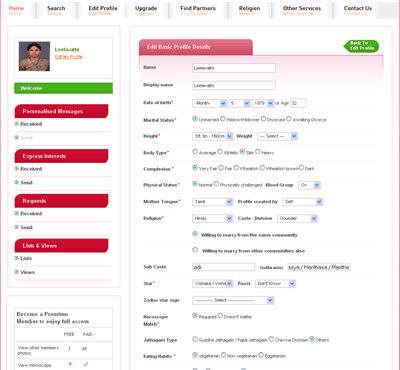Click bullet icon beside Express Interests Send

[x=16, y=182]
